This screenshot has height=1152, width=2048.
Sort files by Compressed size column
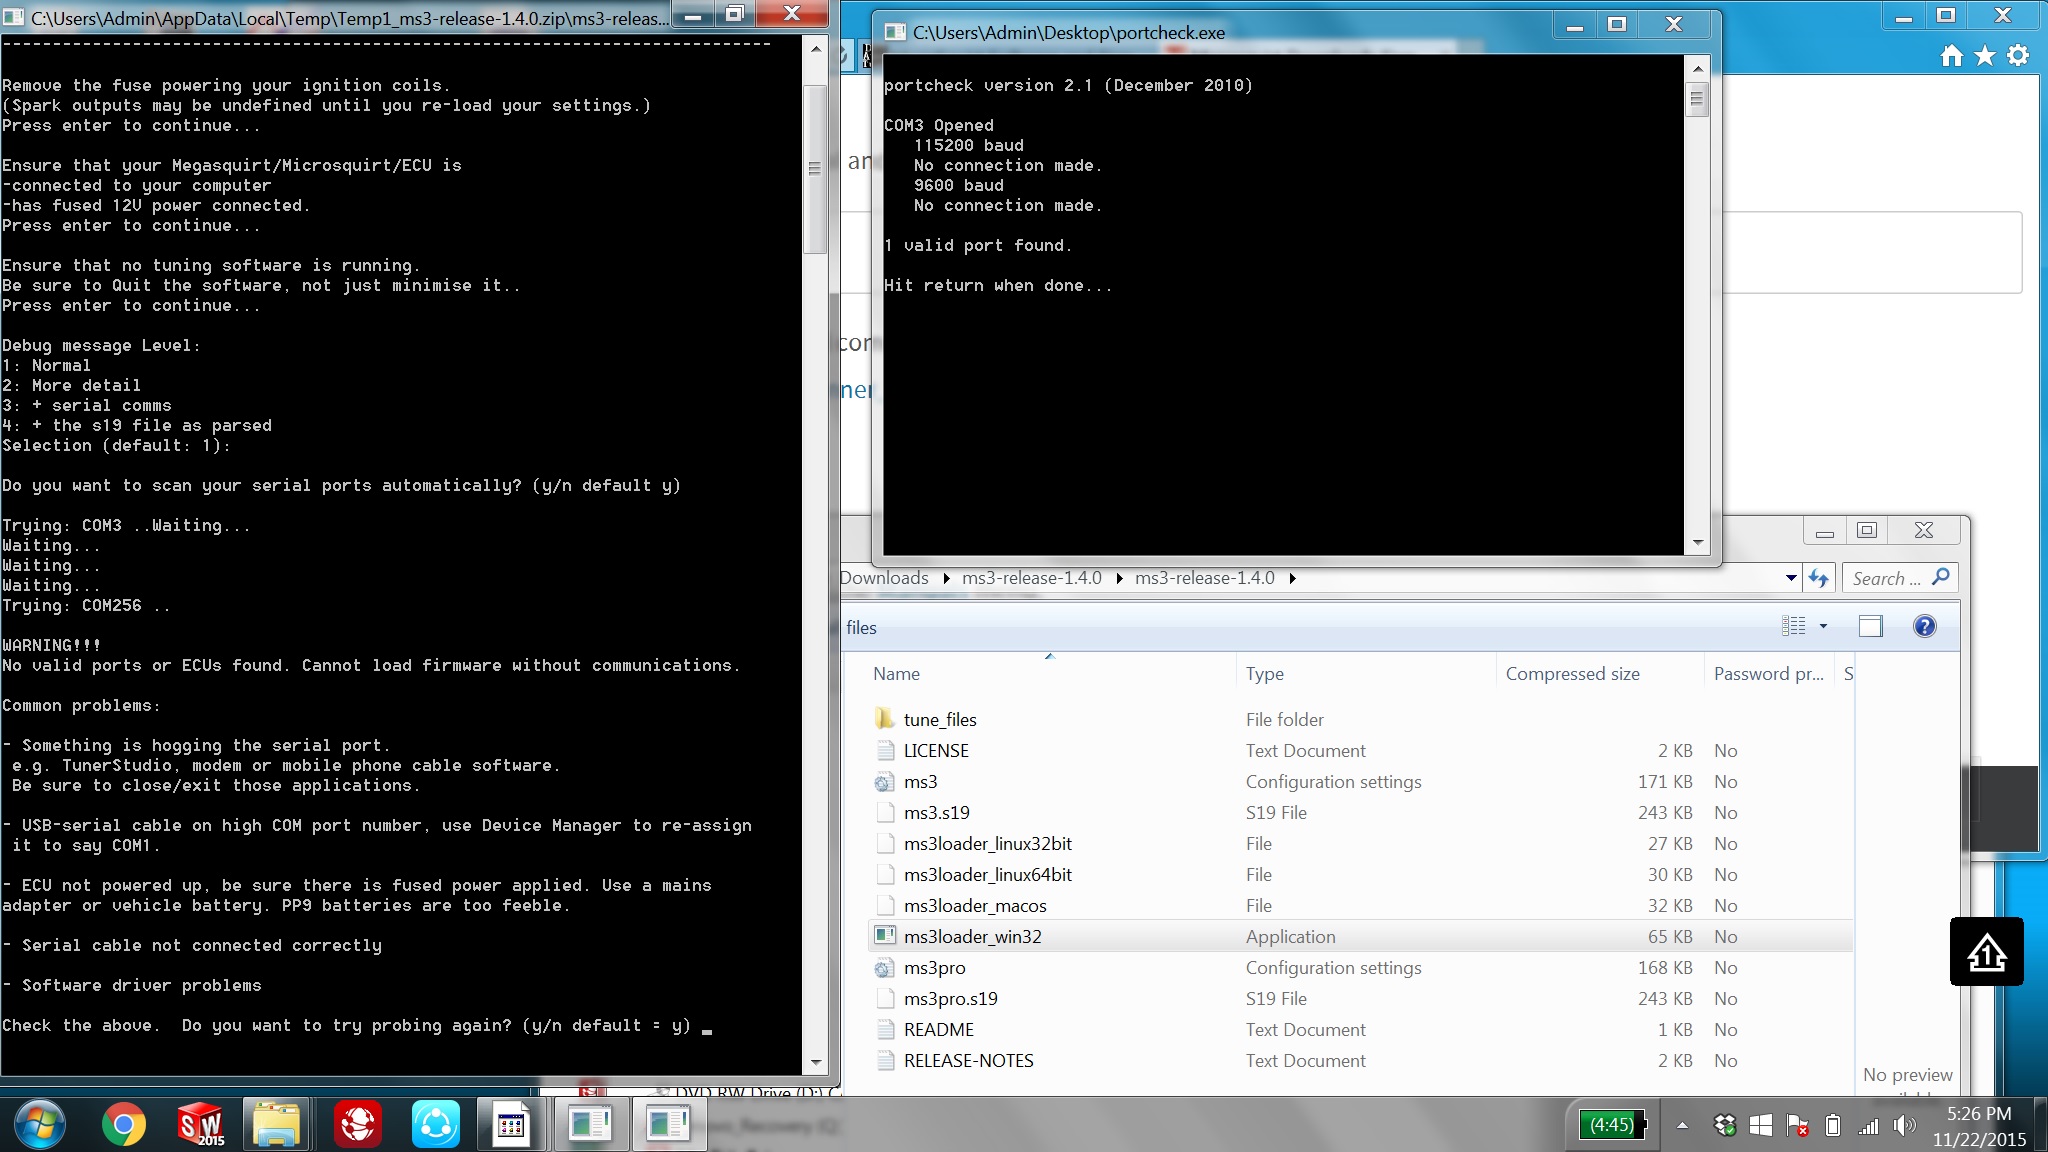pos(1572,674)
